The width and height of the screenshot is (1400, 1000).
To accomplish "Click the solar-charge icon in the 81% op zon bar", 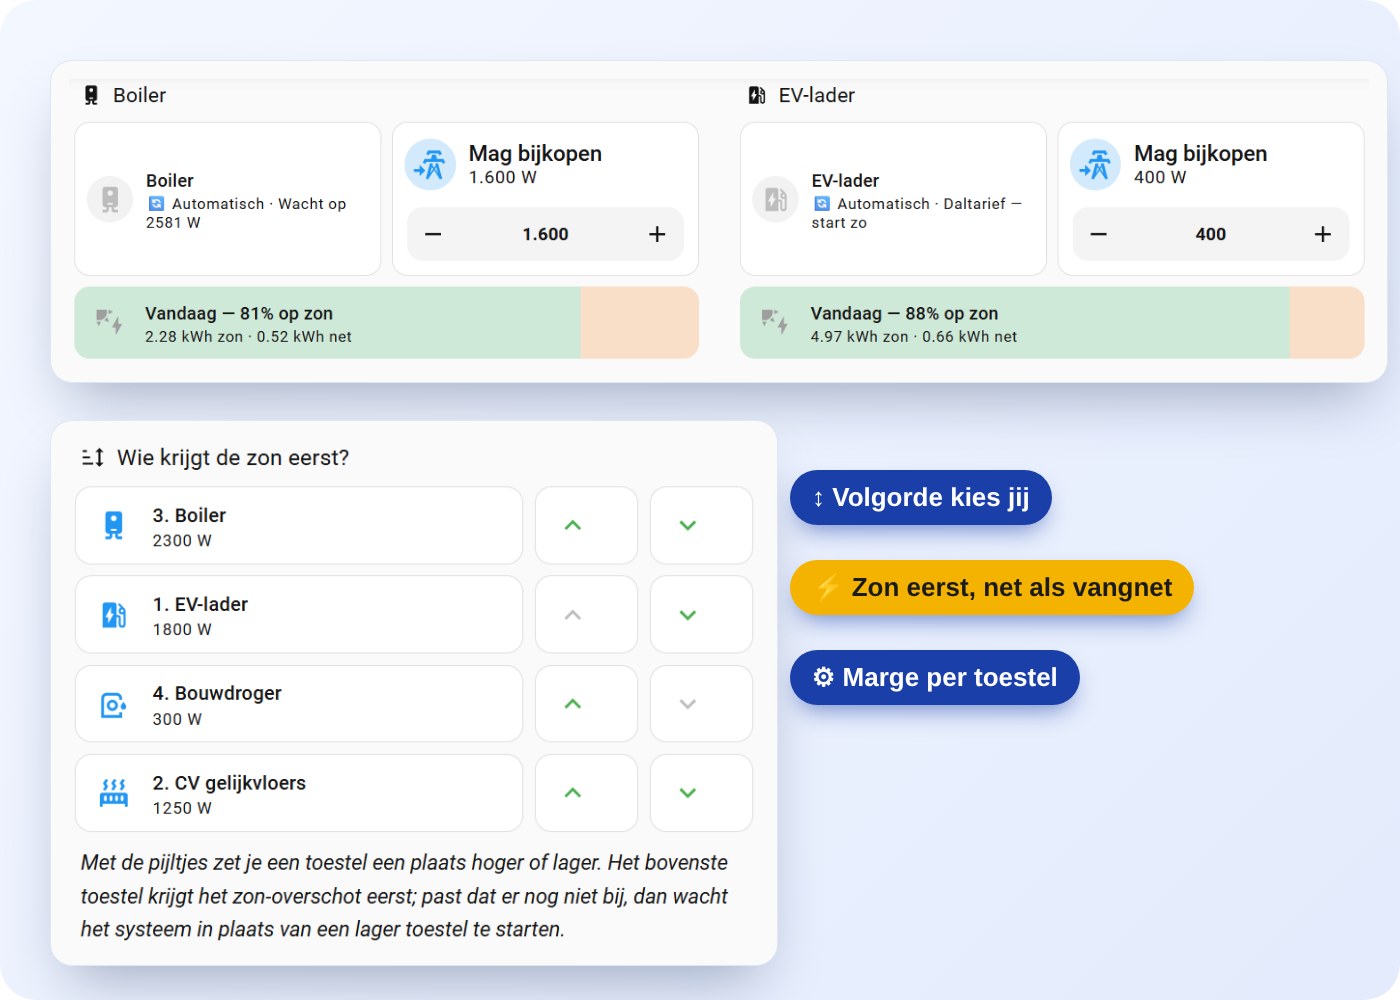I will coord(109,322).
